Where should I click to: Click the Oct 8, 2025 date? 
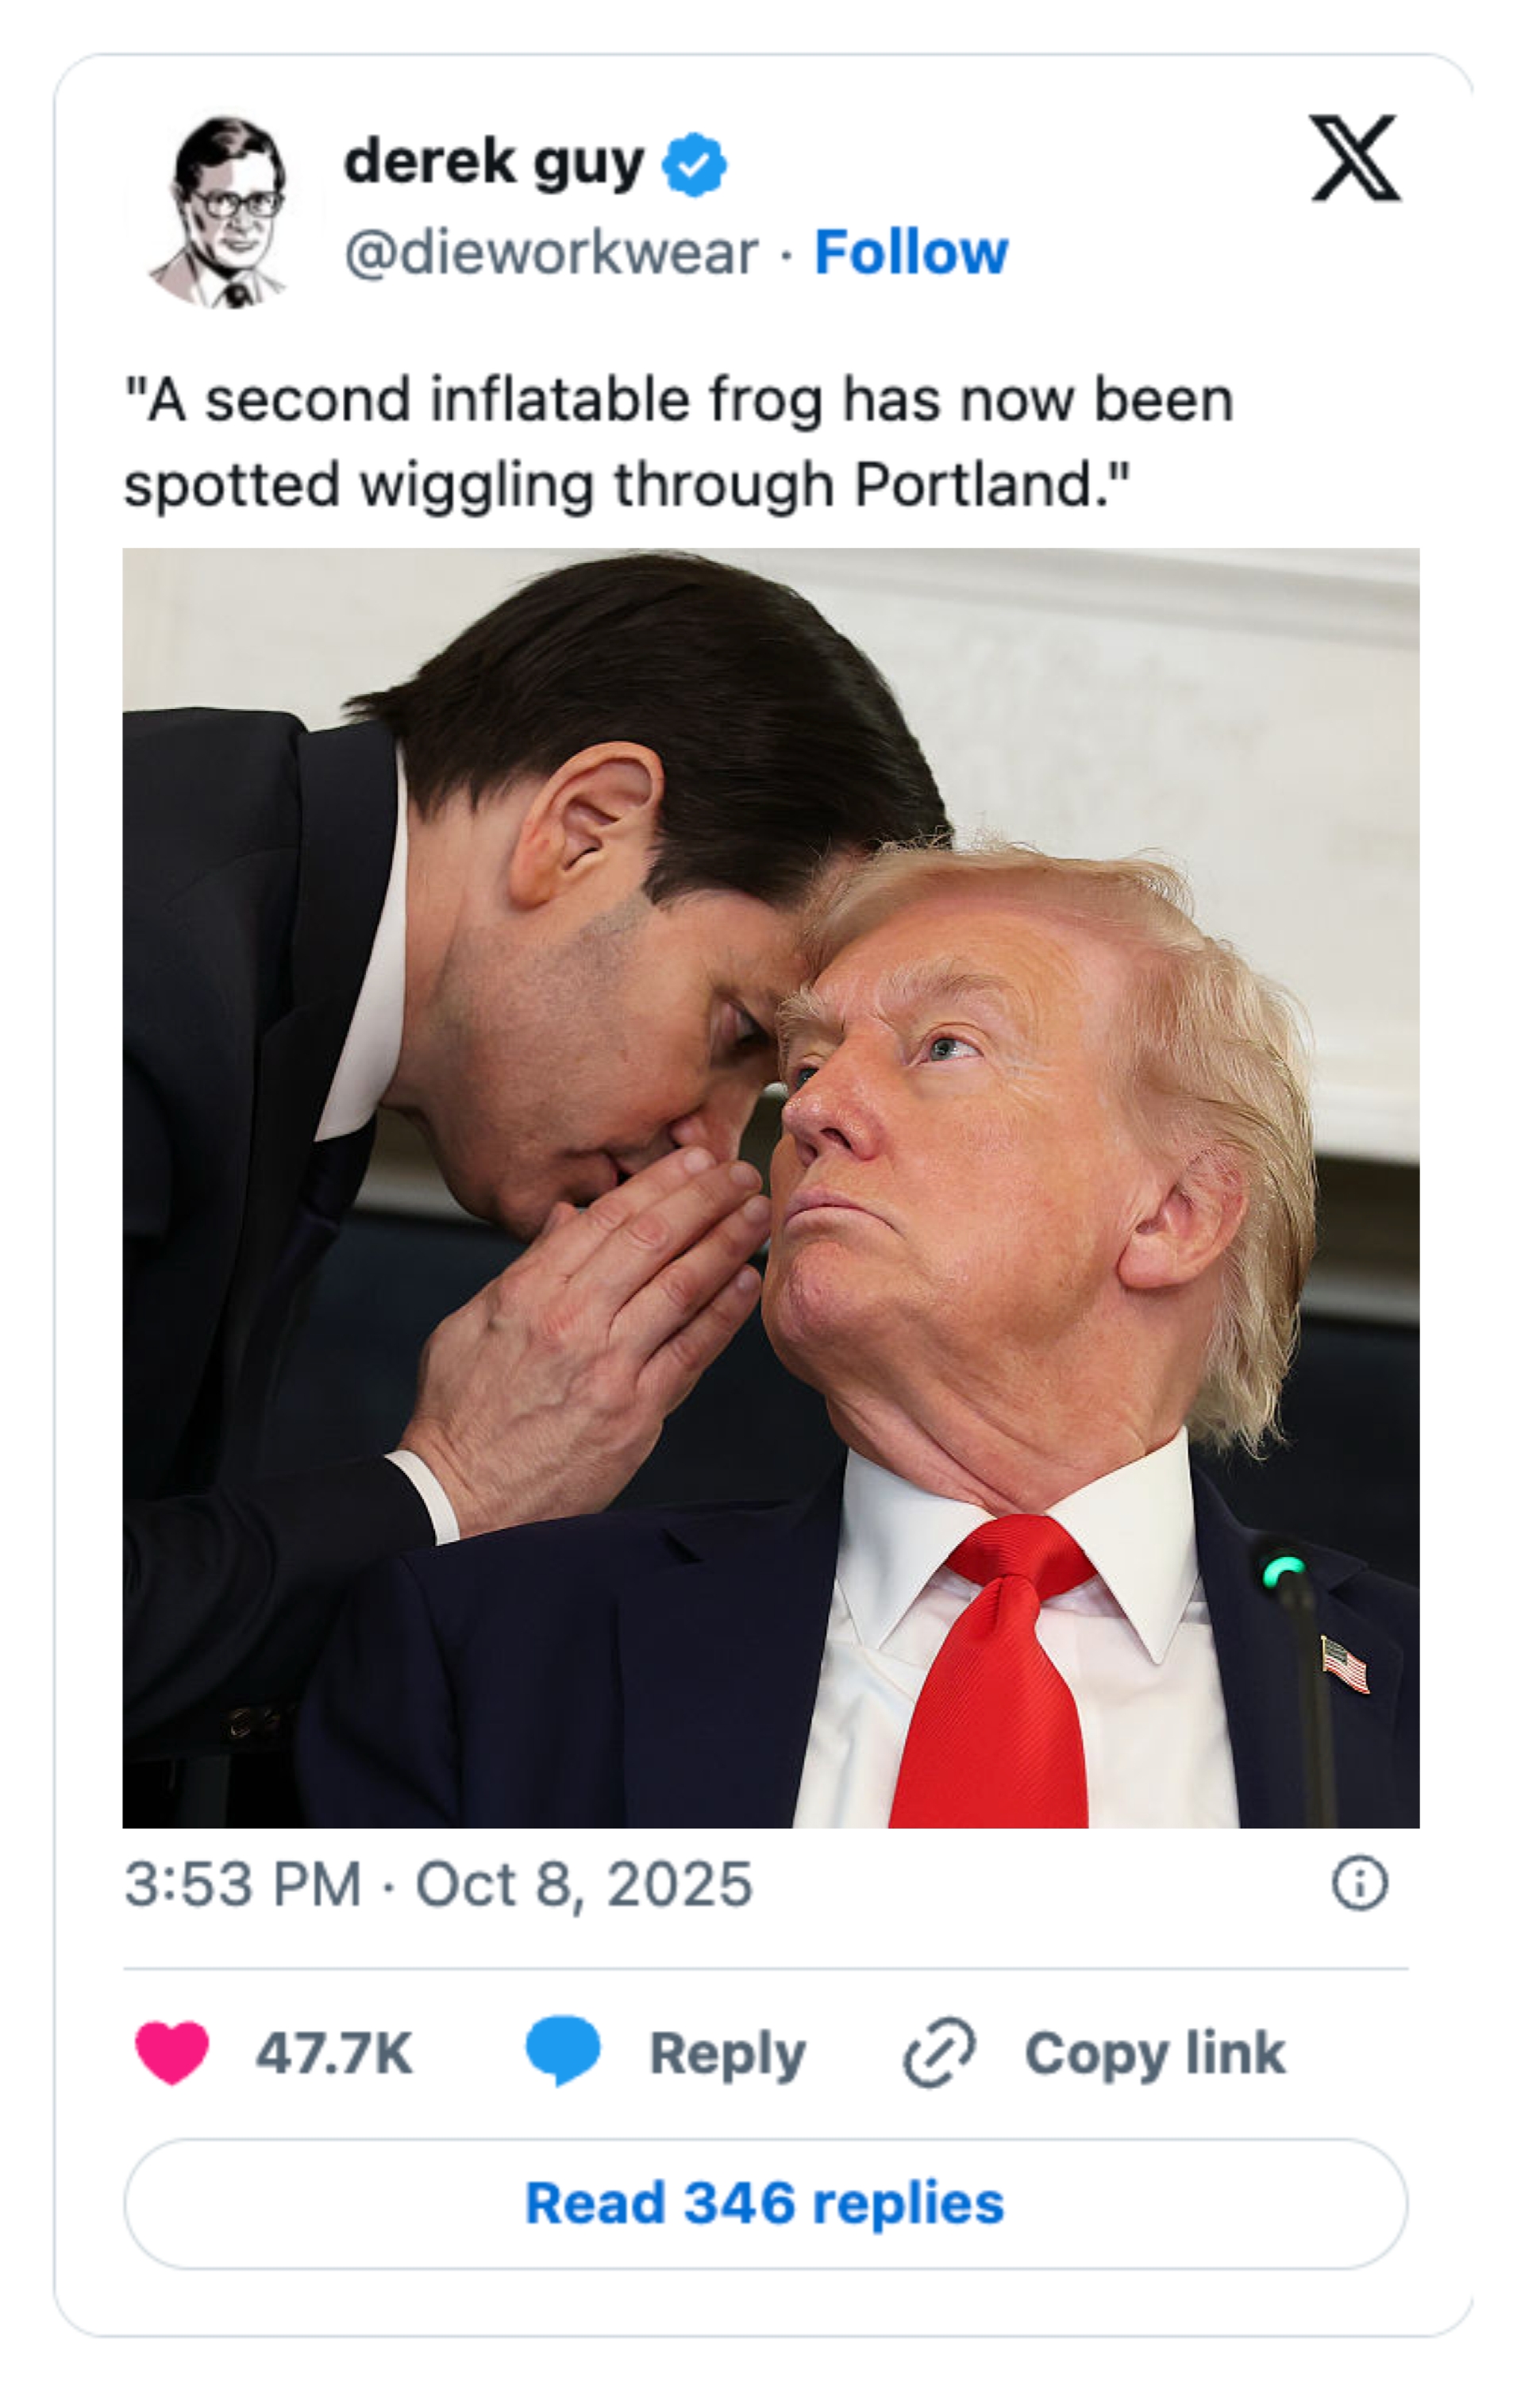[x=584, y=1886]
